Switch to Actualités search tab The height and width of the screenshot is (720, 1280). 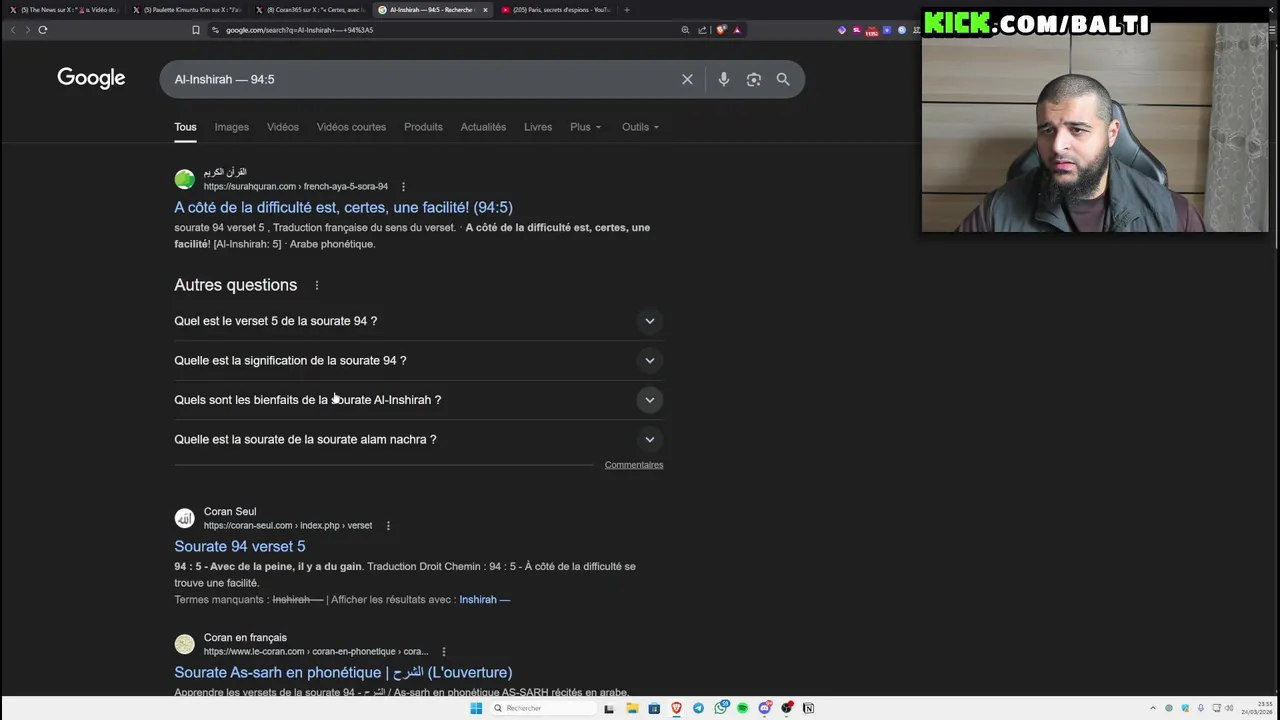click(483, 127)
